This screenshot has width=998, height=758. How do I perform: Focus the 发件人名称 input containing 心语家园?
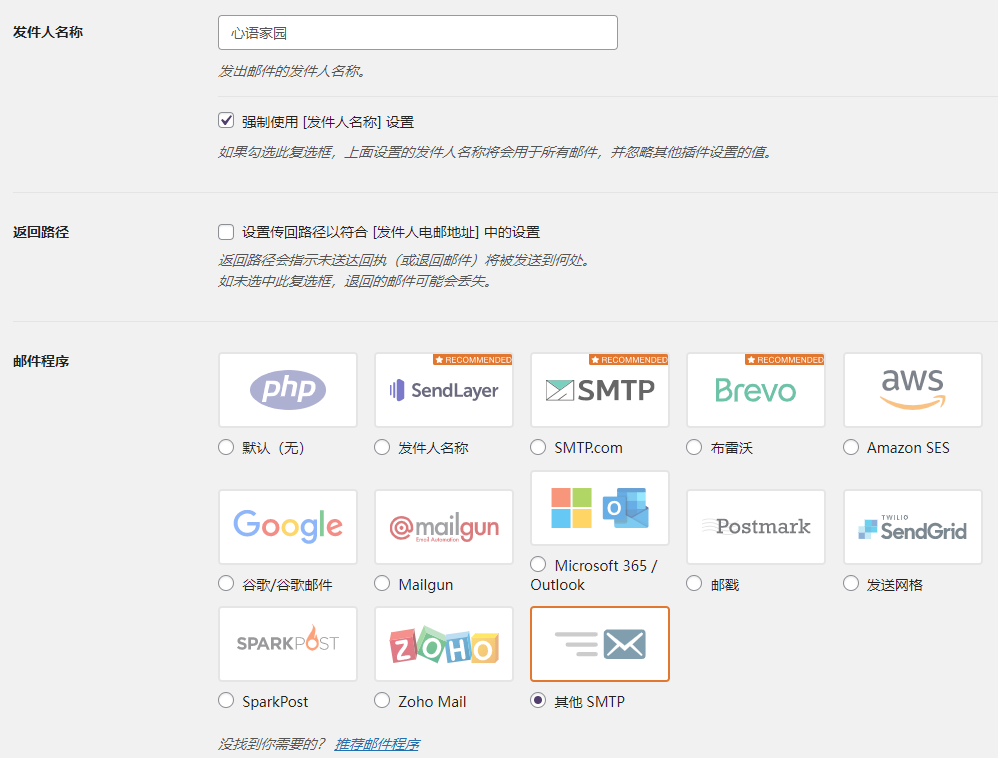418,32
